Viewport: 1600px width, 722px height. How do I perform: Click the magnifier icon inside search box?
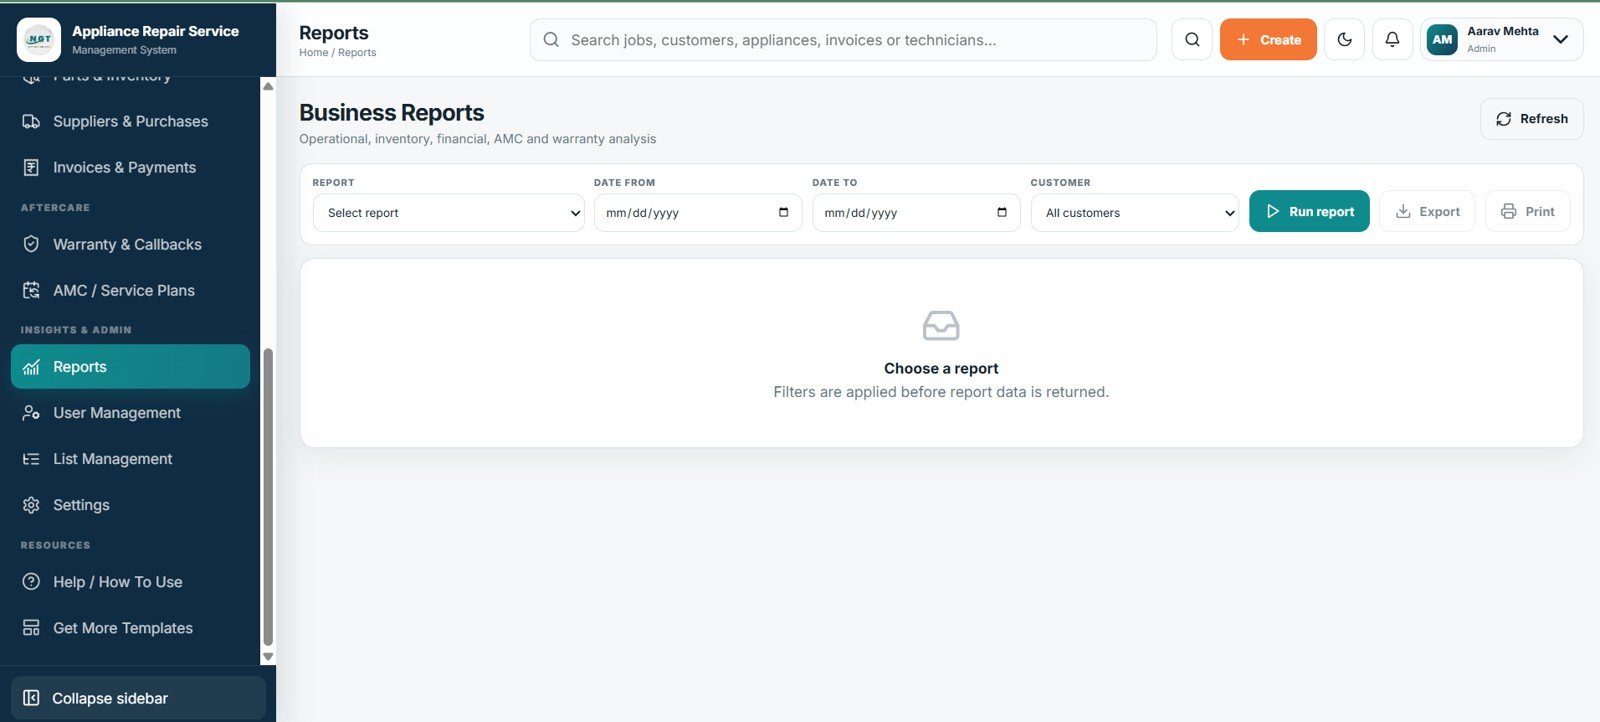[551, 40]
